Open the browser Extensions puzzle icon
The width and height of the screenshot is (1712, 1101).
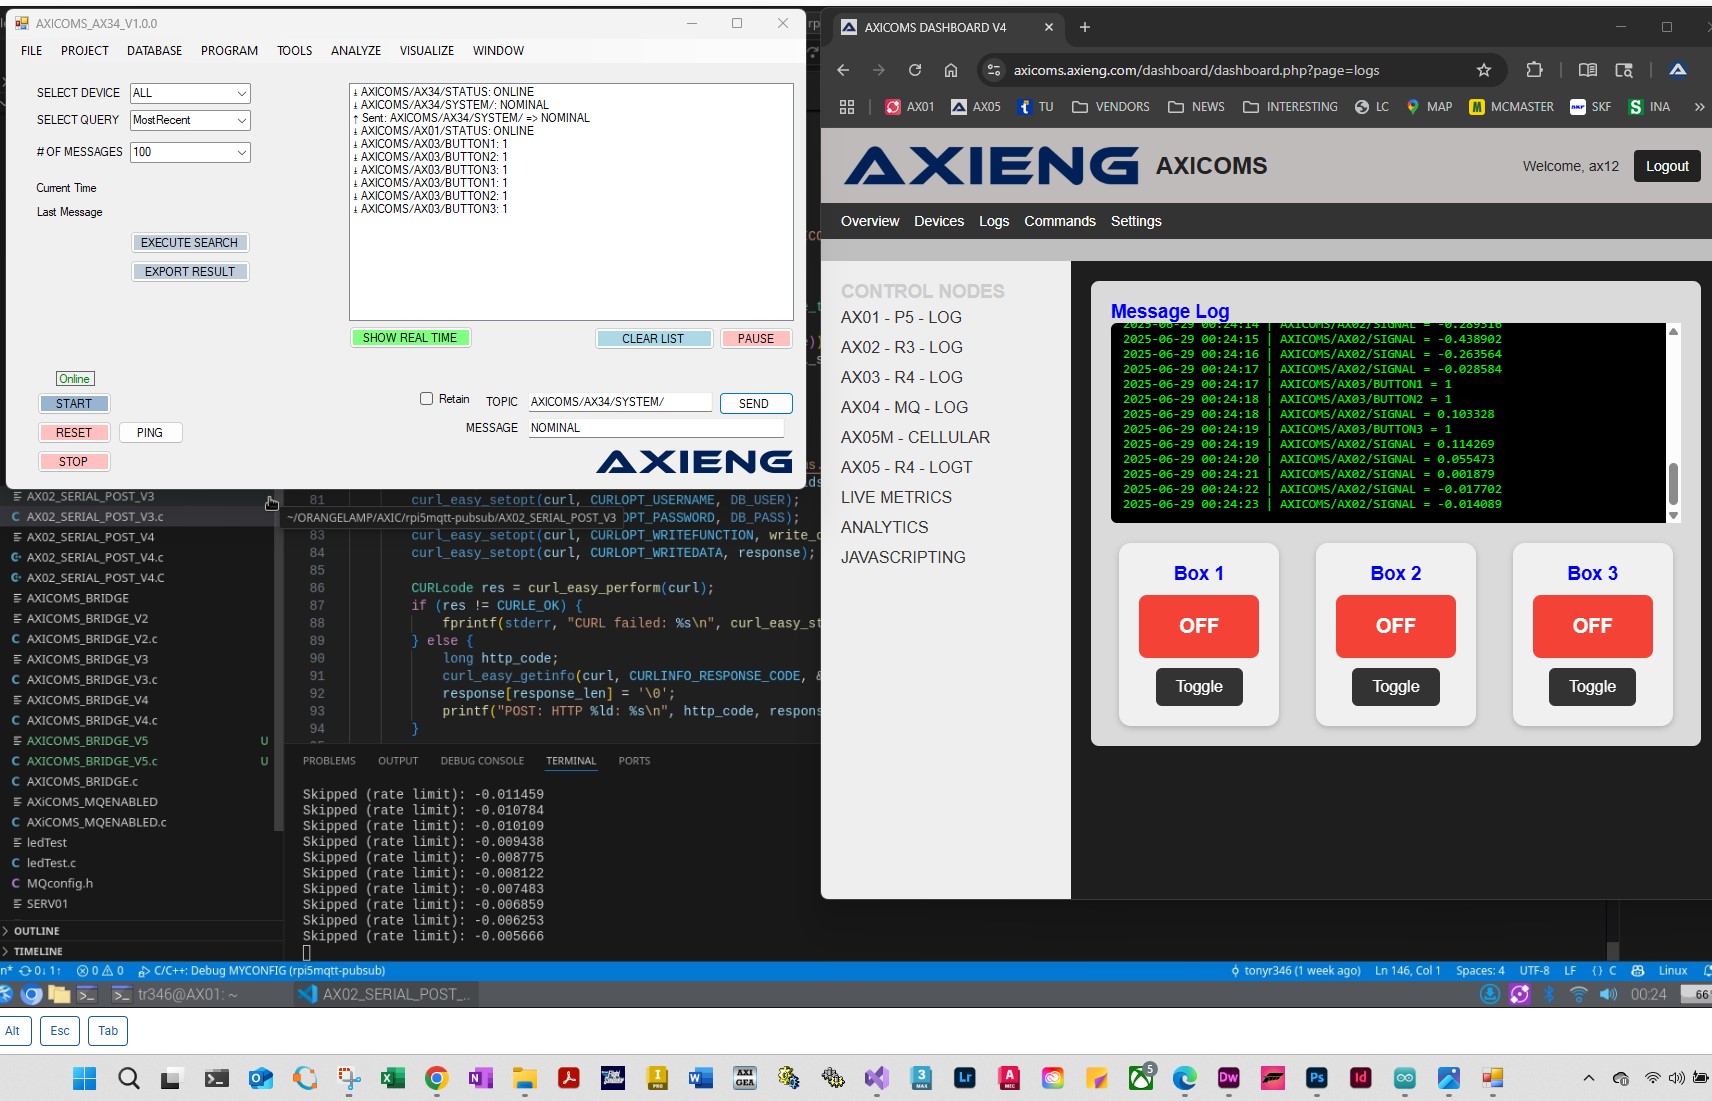pos(1534,70)
